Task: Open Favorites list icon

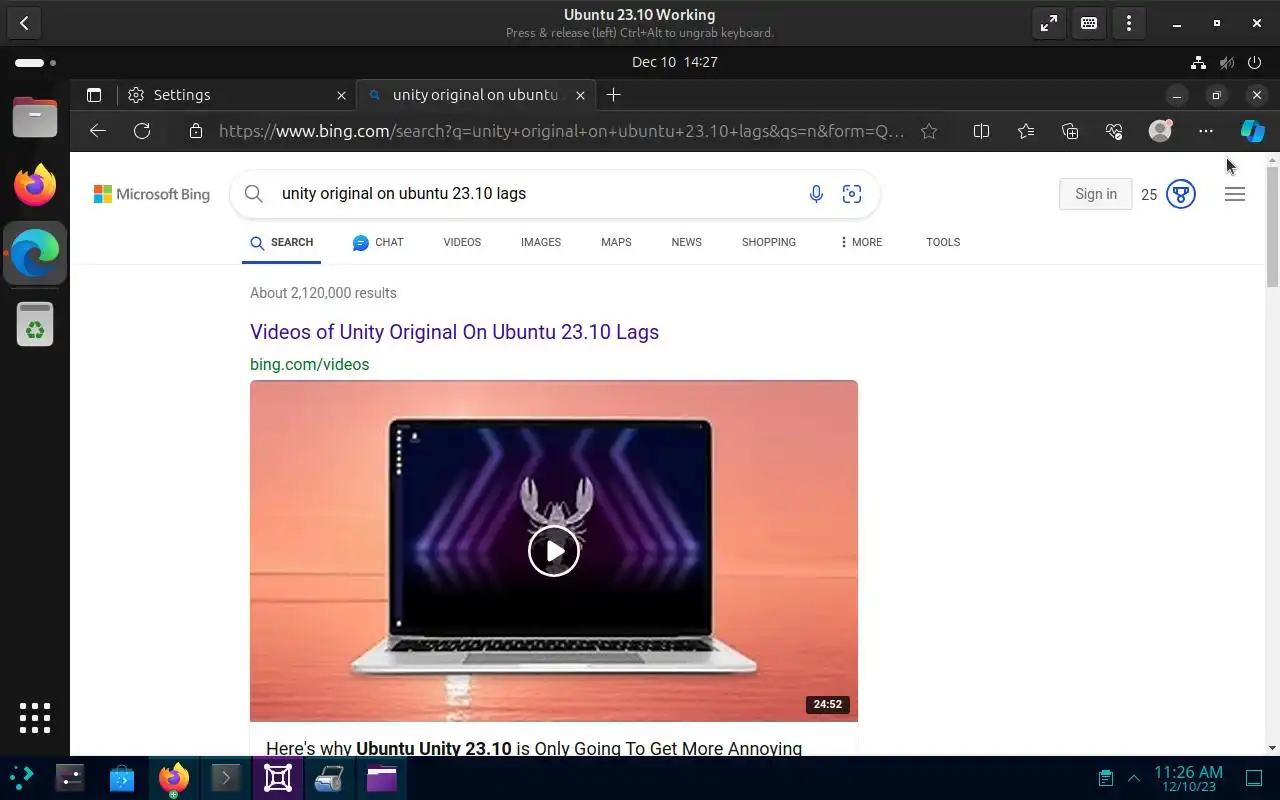Action: (x=1025, y=131)
